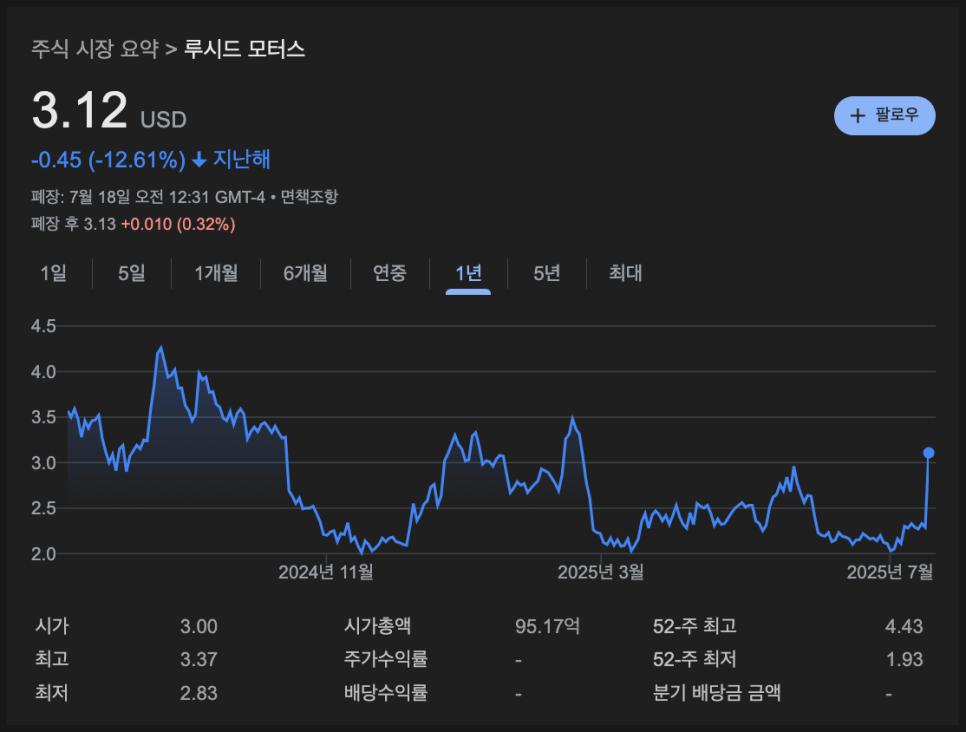Click the 2.0 y-axis label

[44, 554]
